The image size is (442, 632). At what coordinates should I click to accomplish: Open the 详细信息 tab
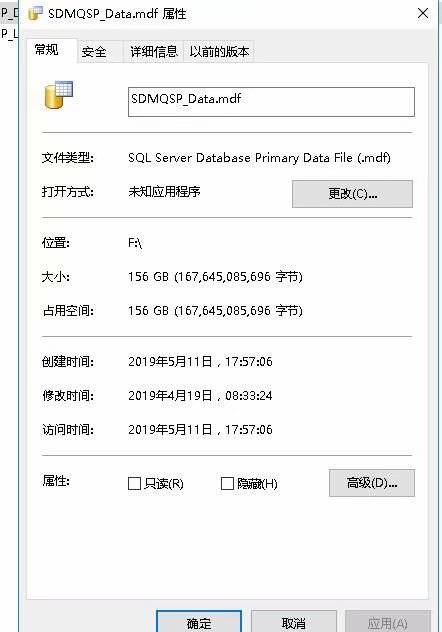pos(154,52)
